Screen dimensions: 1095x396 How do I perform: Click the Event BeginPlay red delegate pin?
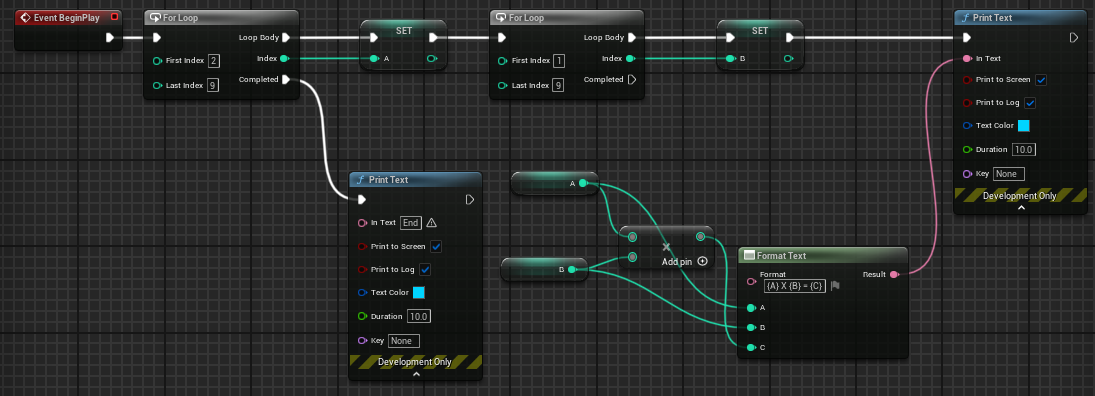click(115, 17)
